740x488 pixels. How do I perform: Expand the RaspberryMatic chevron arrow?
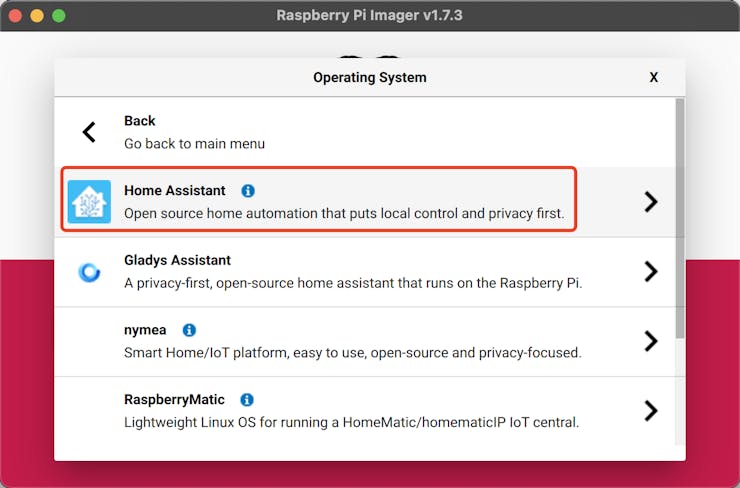click(x=650, y=410)
